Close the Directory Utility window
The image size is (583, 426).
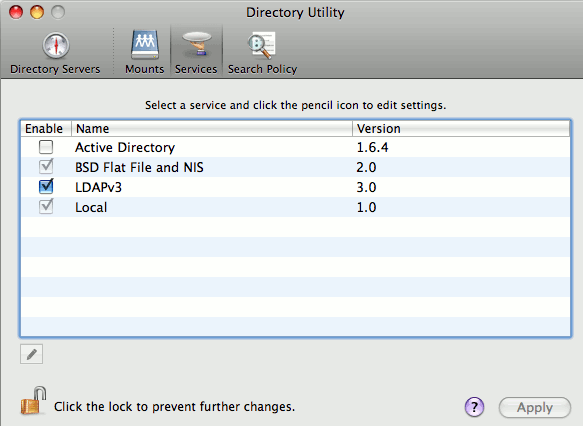click(x=16, y=12)
